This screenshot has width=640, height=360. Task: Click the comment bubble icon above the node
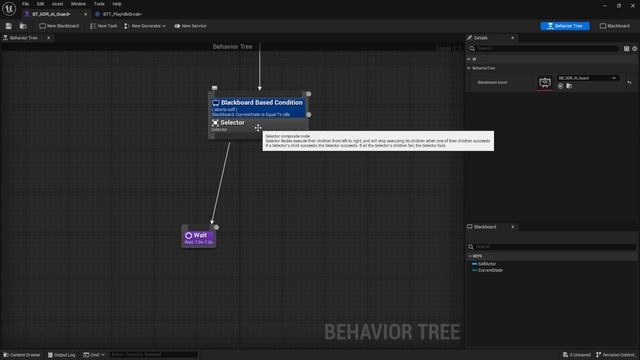pyautogui.click(x=214, y=88)
